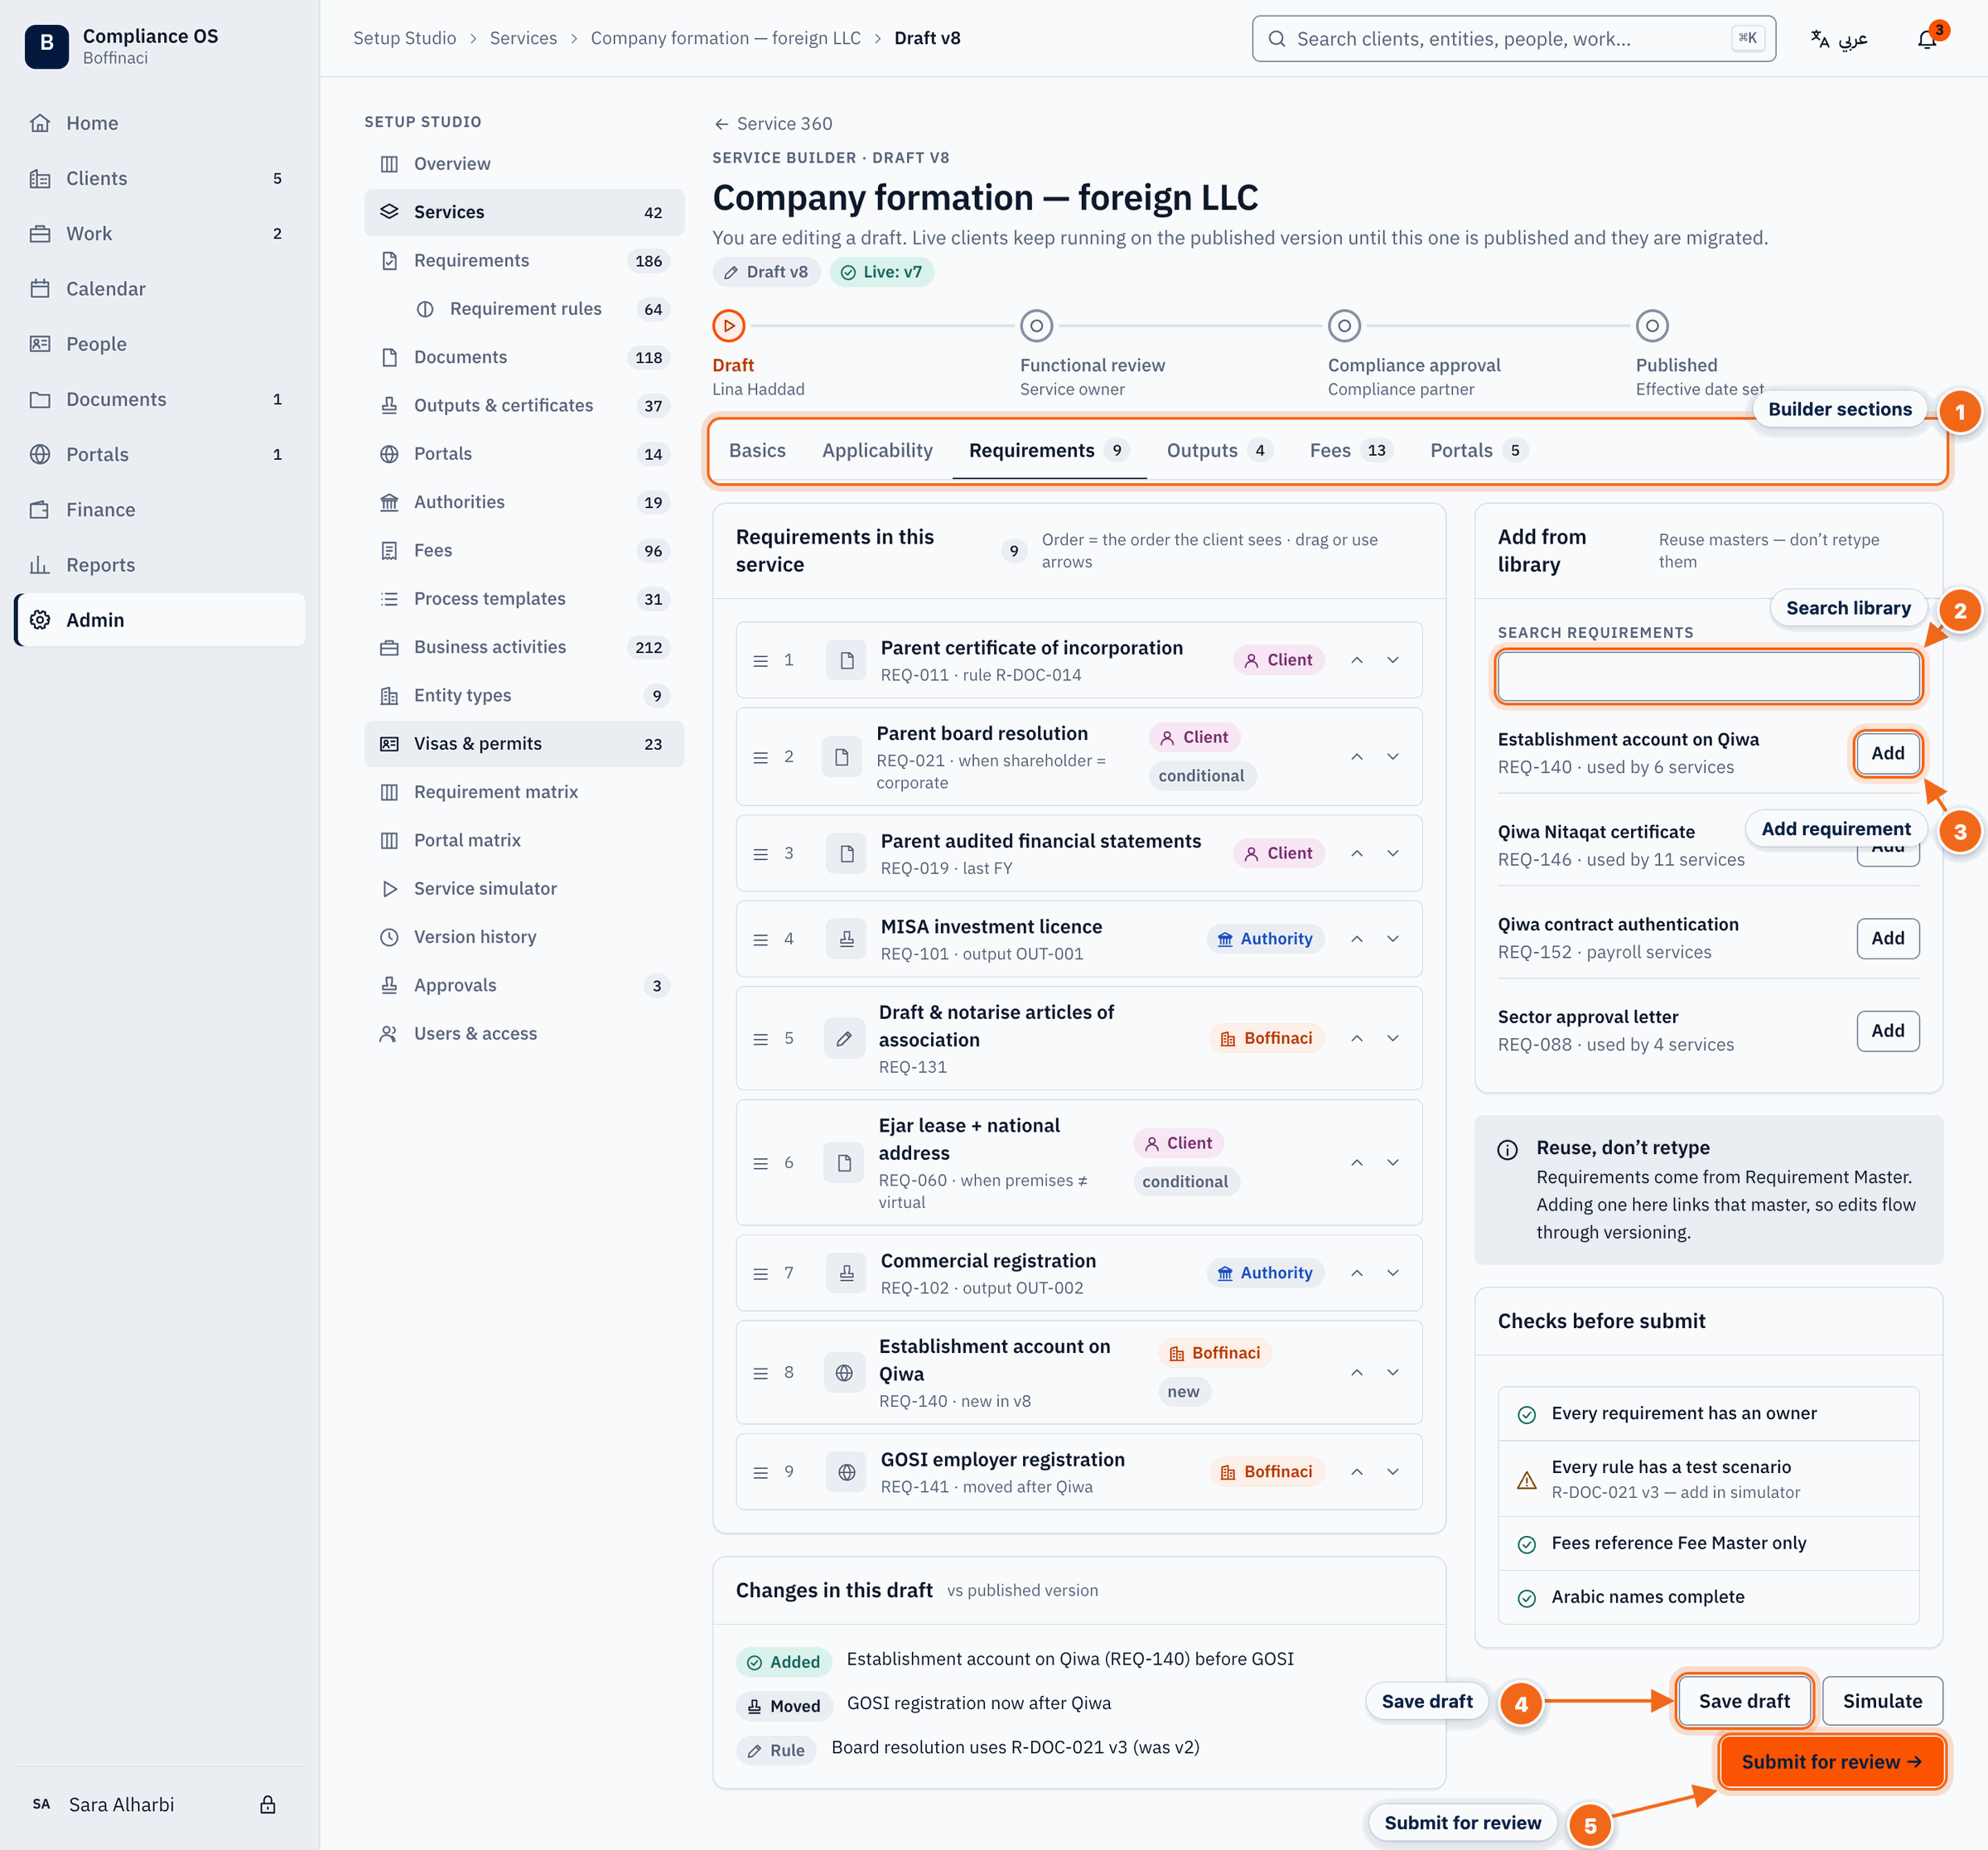This screenshot has width=1988, height=1850.
Task: Click the Functional review step circle
Action: 1036,326
